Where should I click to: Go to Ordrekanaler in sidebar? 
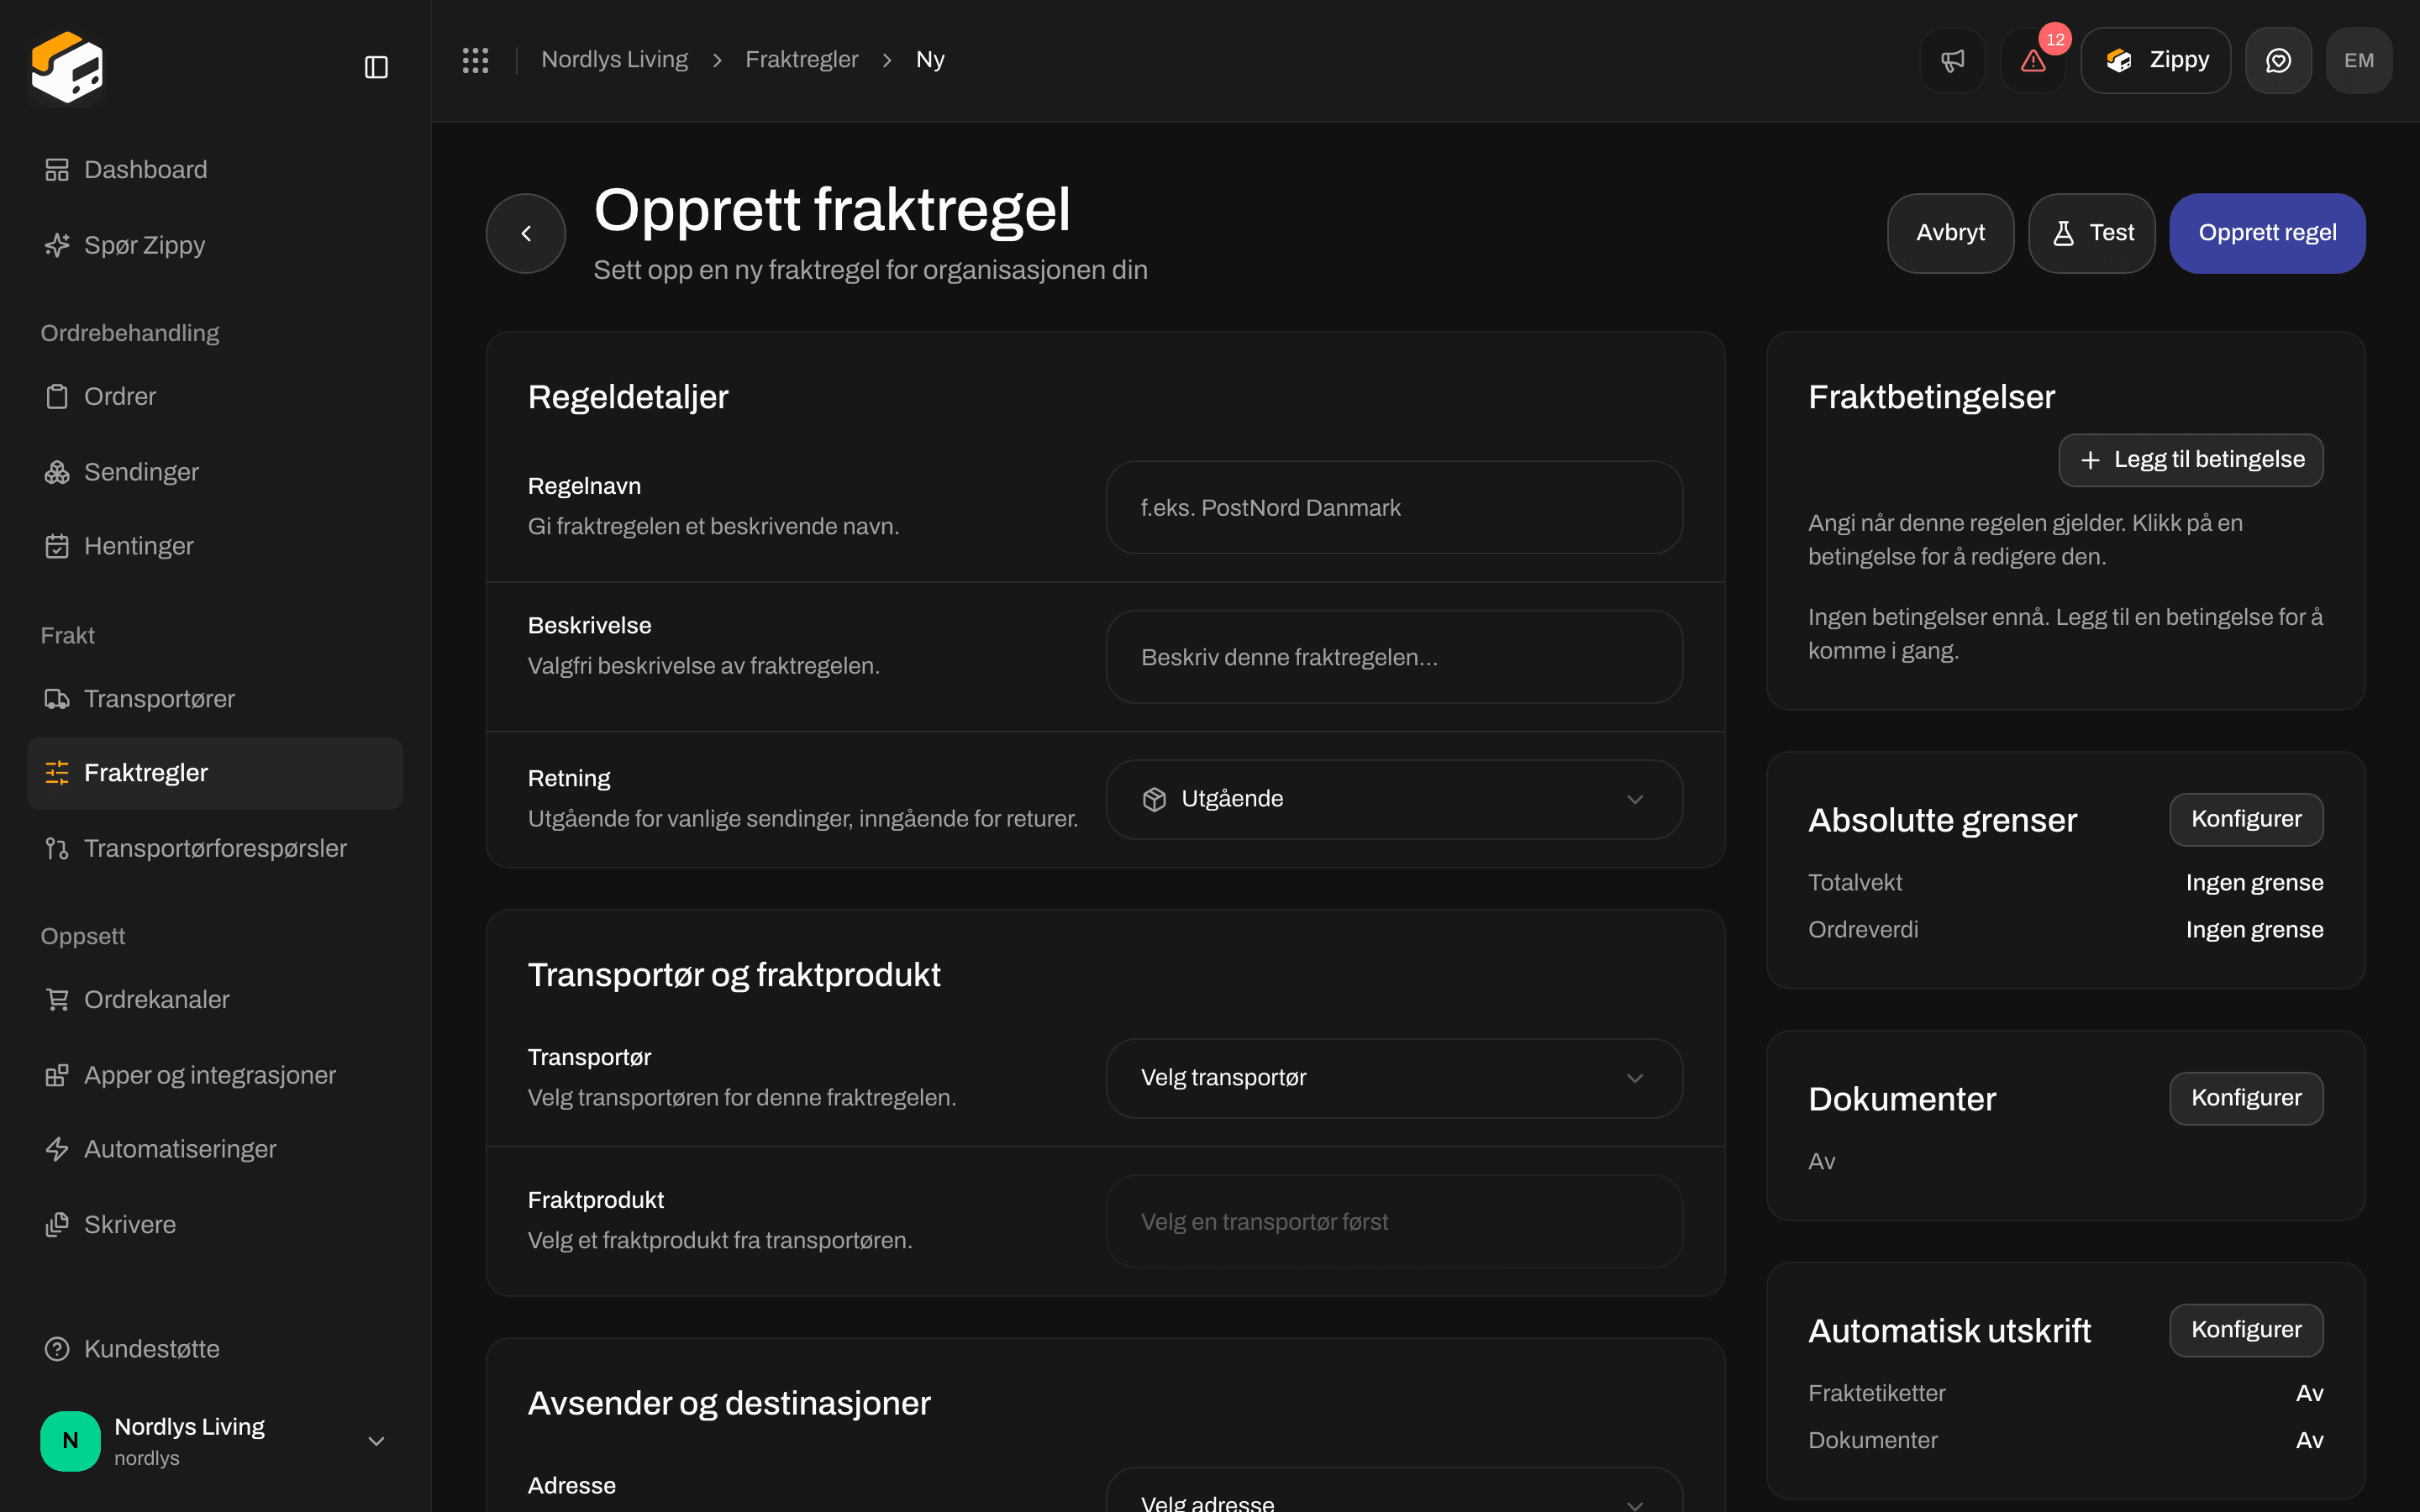pyautogui.click(x=215, y=999)
